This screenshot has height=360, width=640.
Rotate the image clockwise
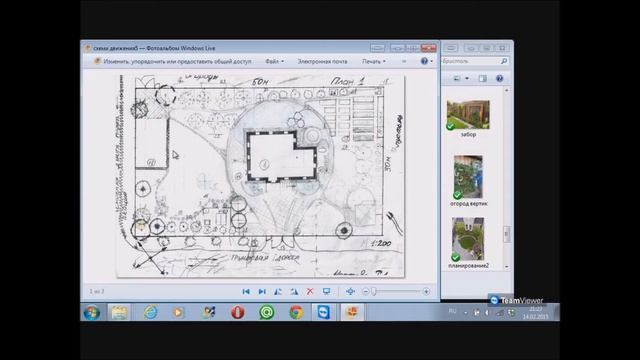click(294, 291)
